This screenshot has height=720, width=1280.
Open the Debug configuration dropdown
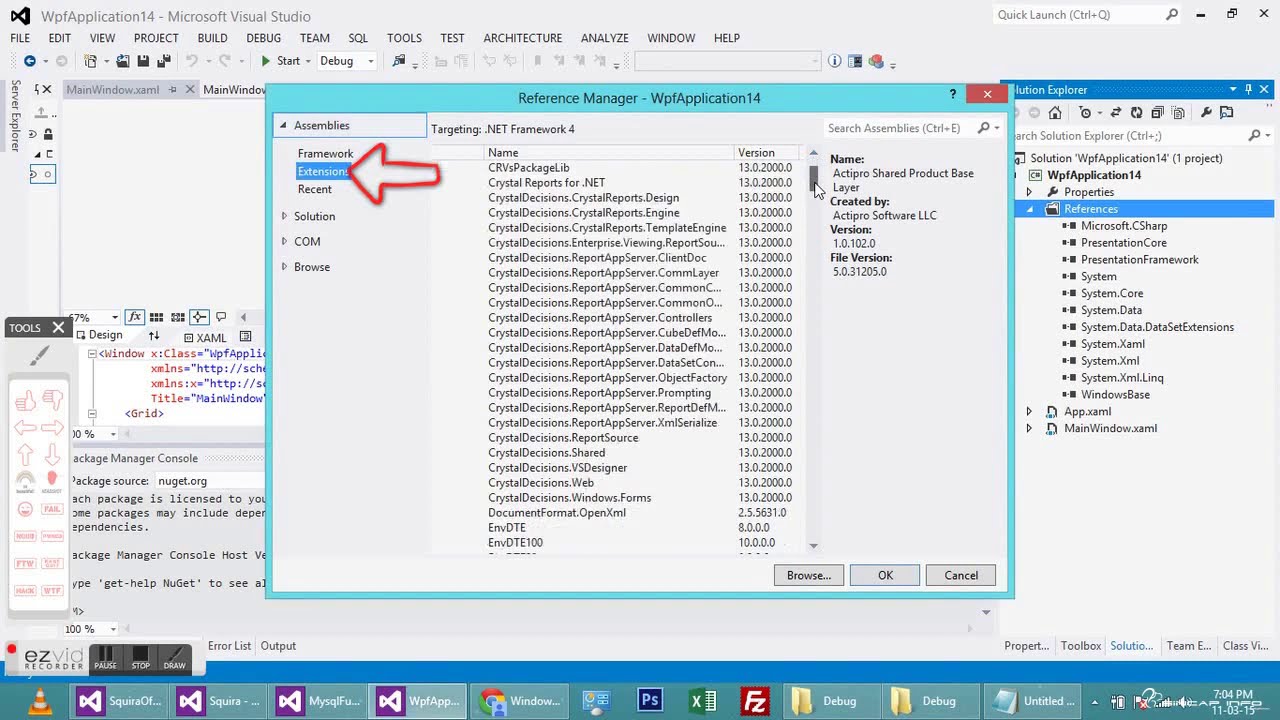click(370, 61)
